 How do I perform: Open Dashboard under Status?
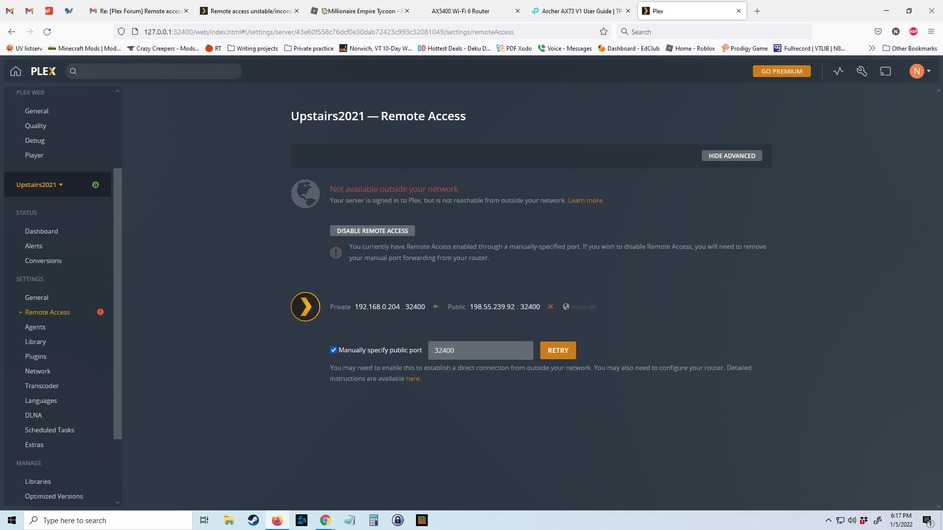coord(41,231)
